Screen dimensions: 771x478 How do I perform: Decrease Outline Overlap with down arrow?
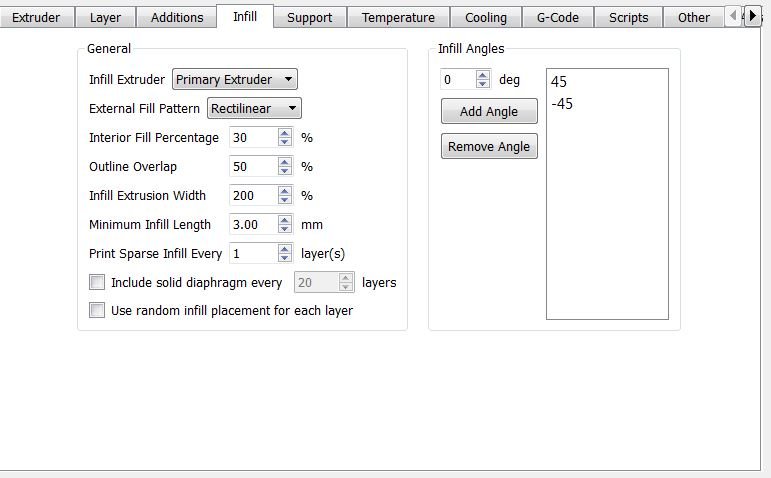284,171
